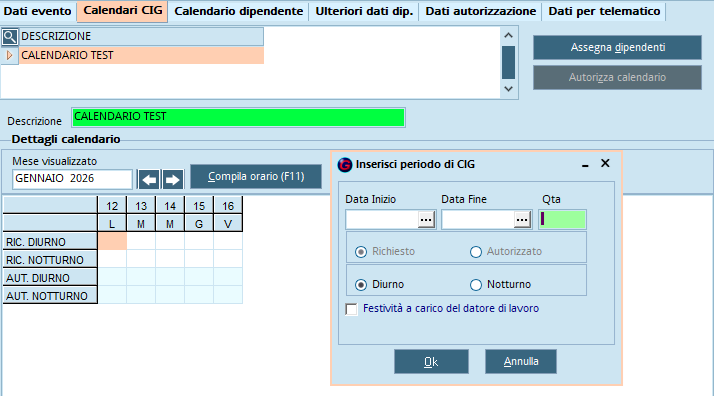Click into the Data Inizio field
The height and width of the screenshot is (396, 714).
point(382,220)
